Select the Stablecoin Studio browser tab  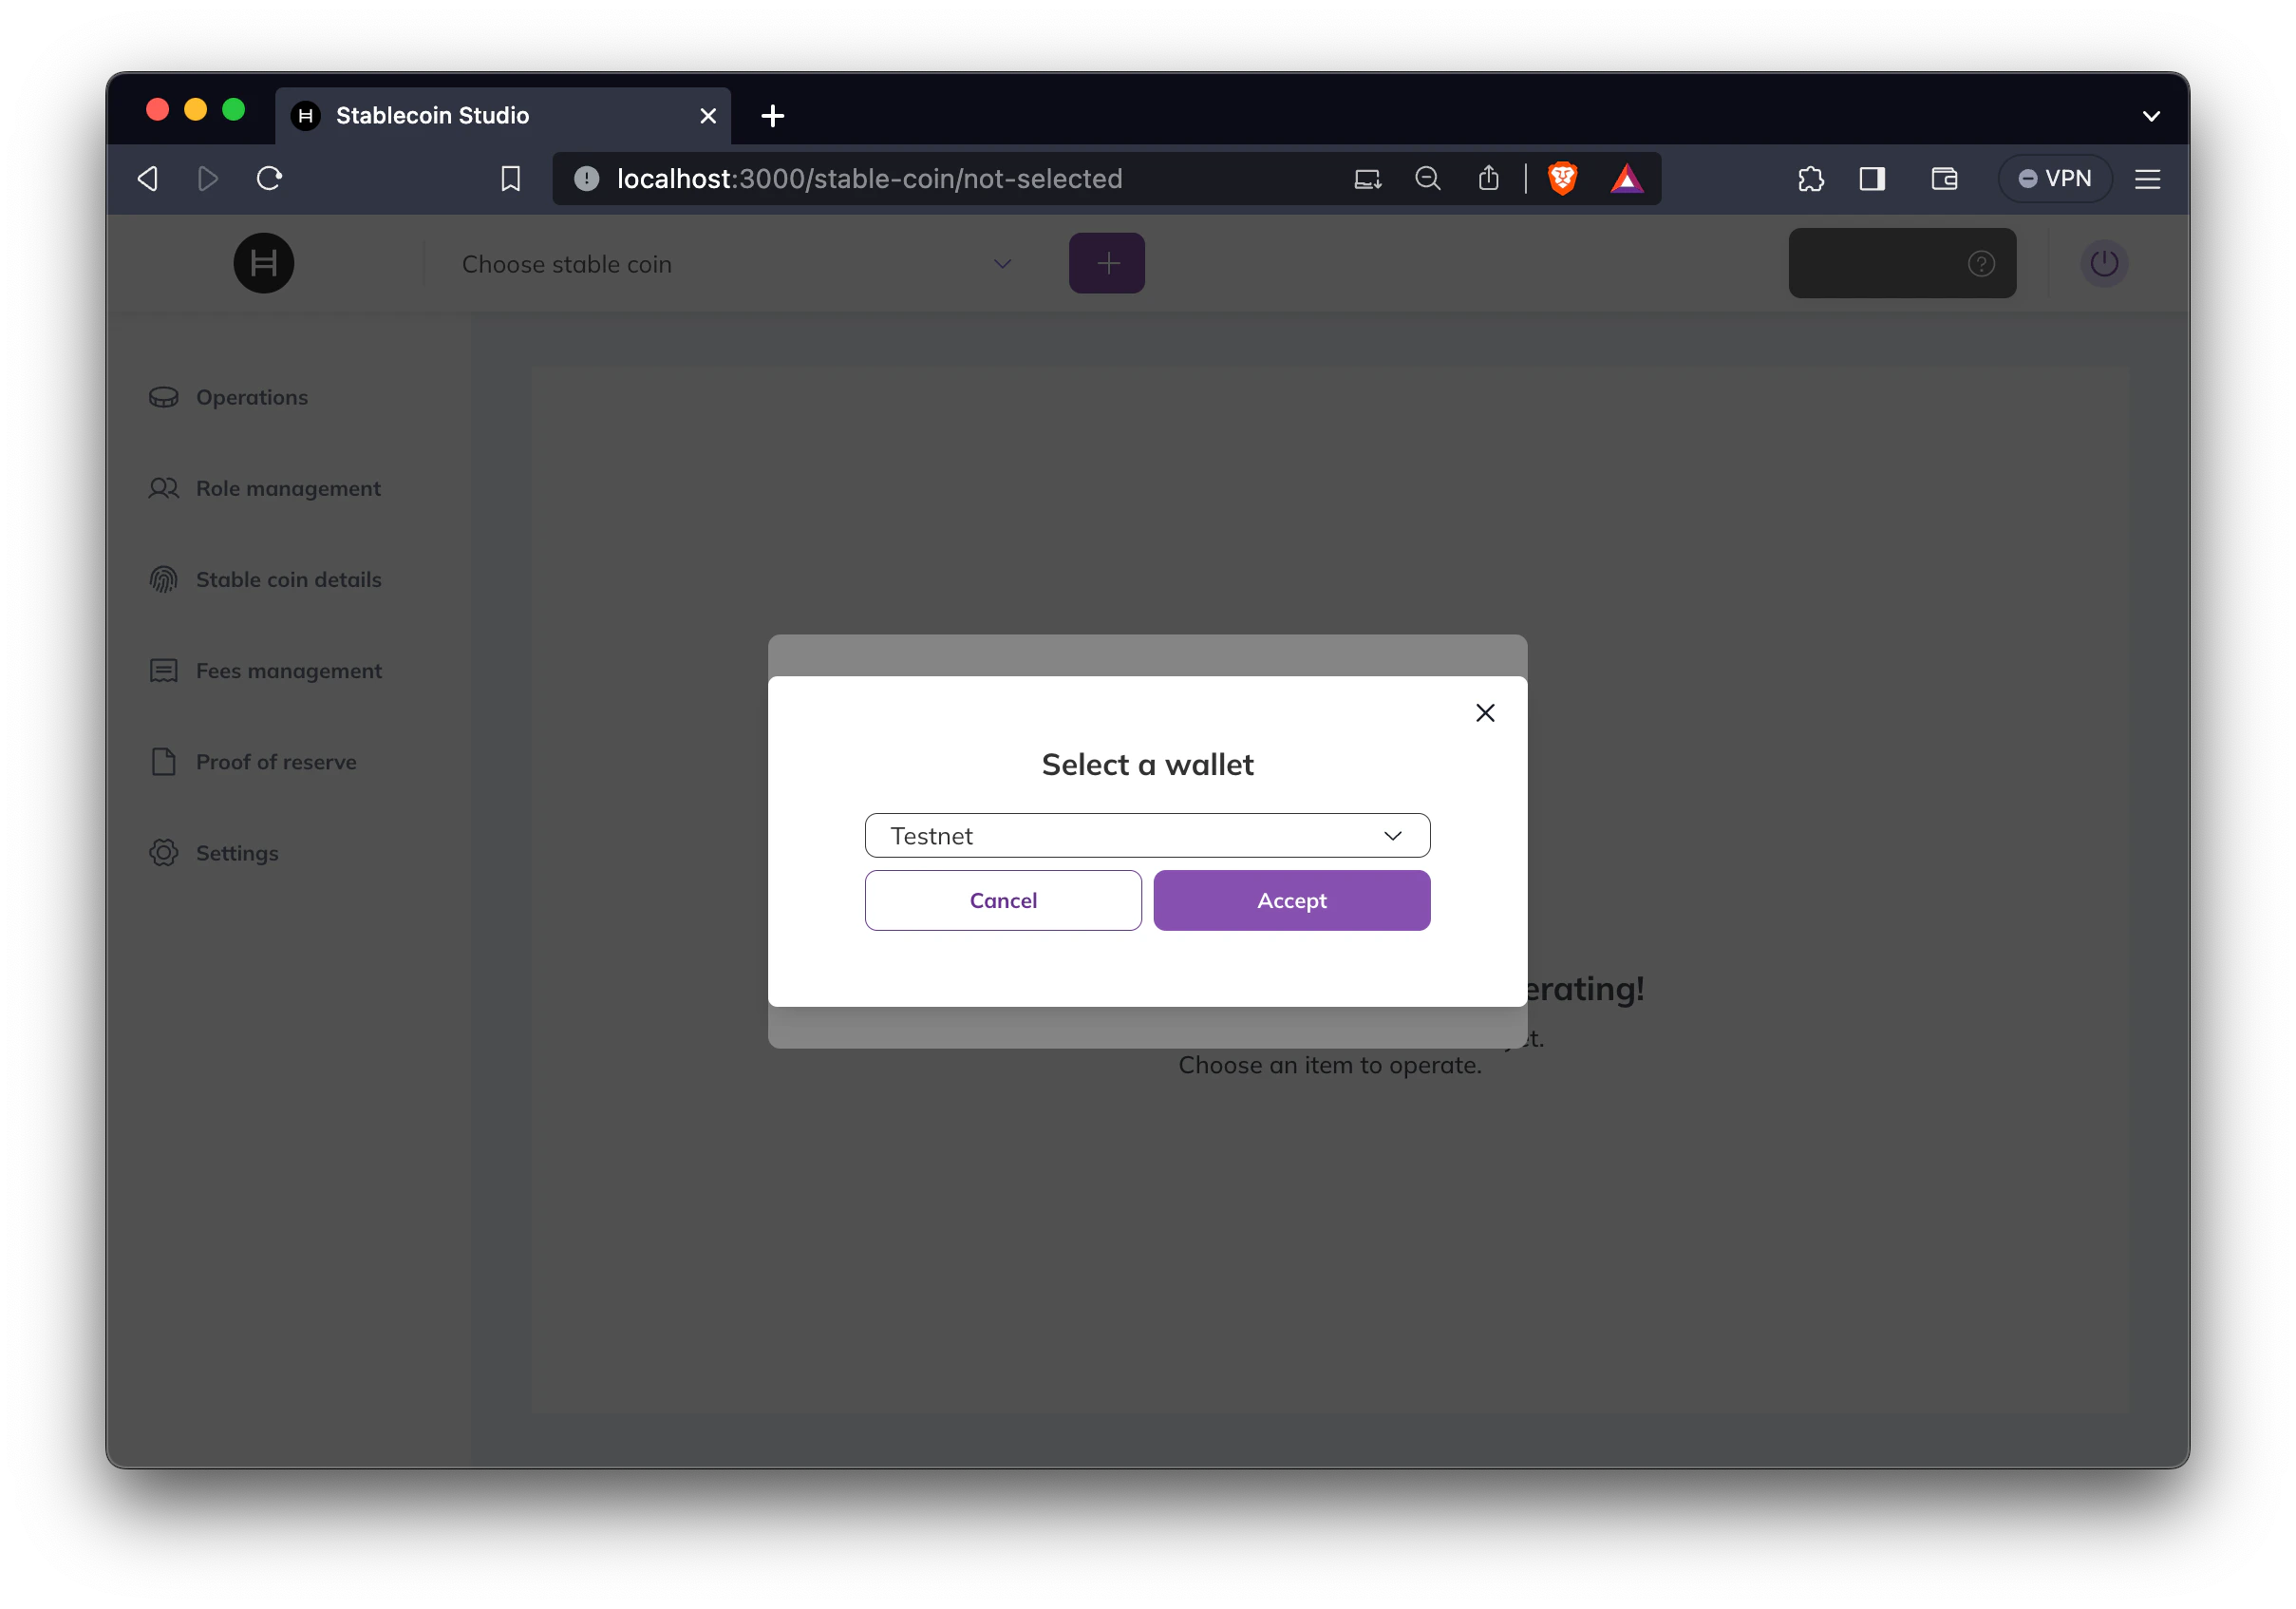tap(432, 116)
